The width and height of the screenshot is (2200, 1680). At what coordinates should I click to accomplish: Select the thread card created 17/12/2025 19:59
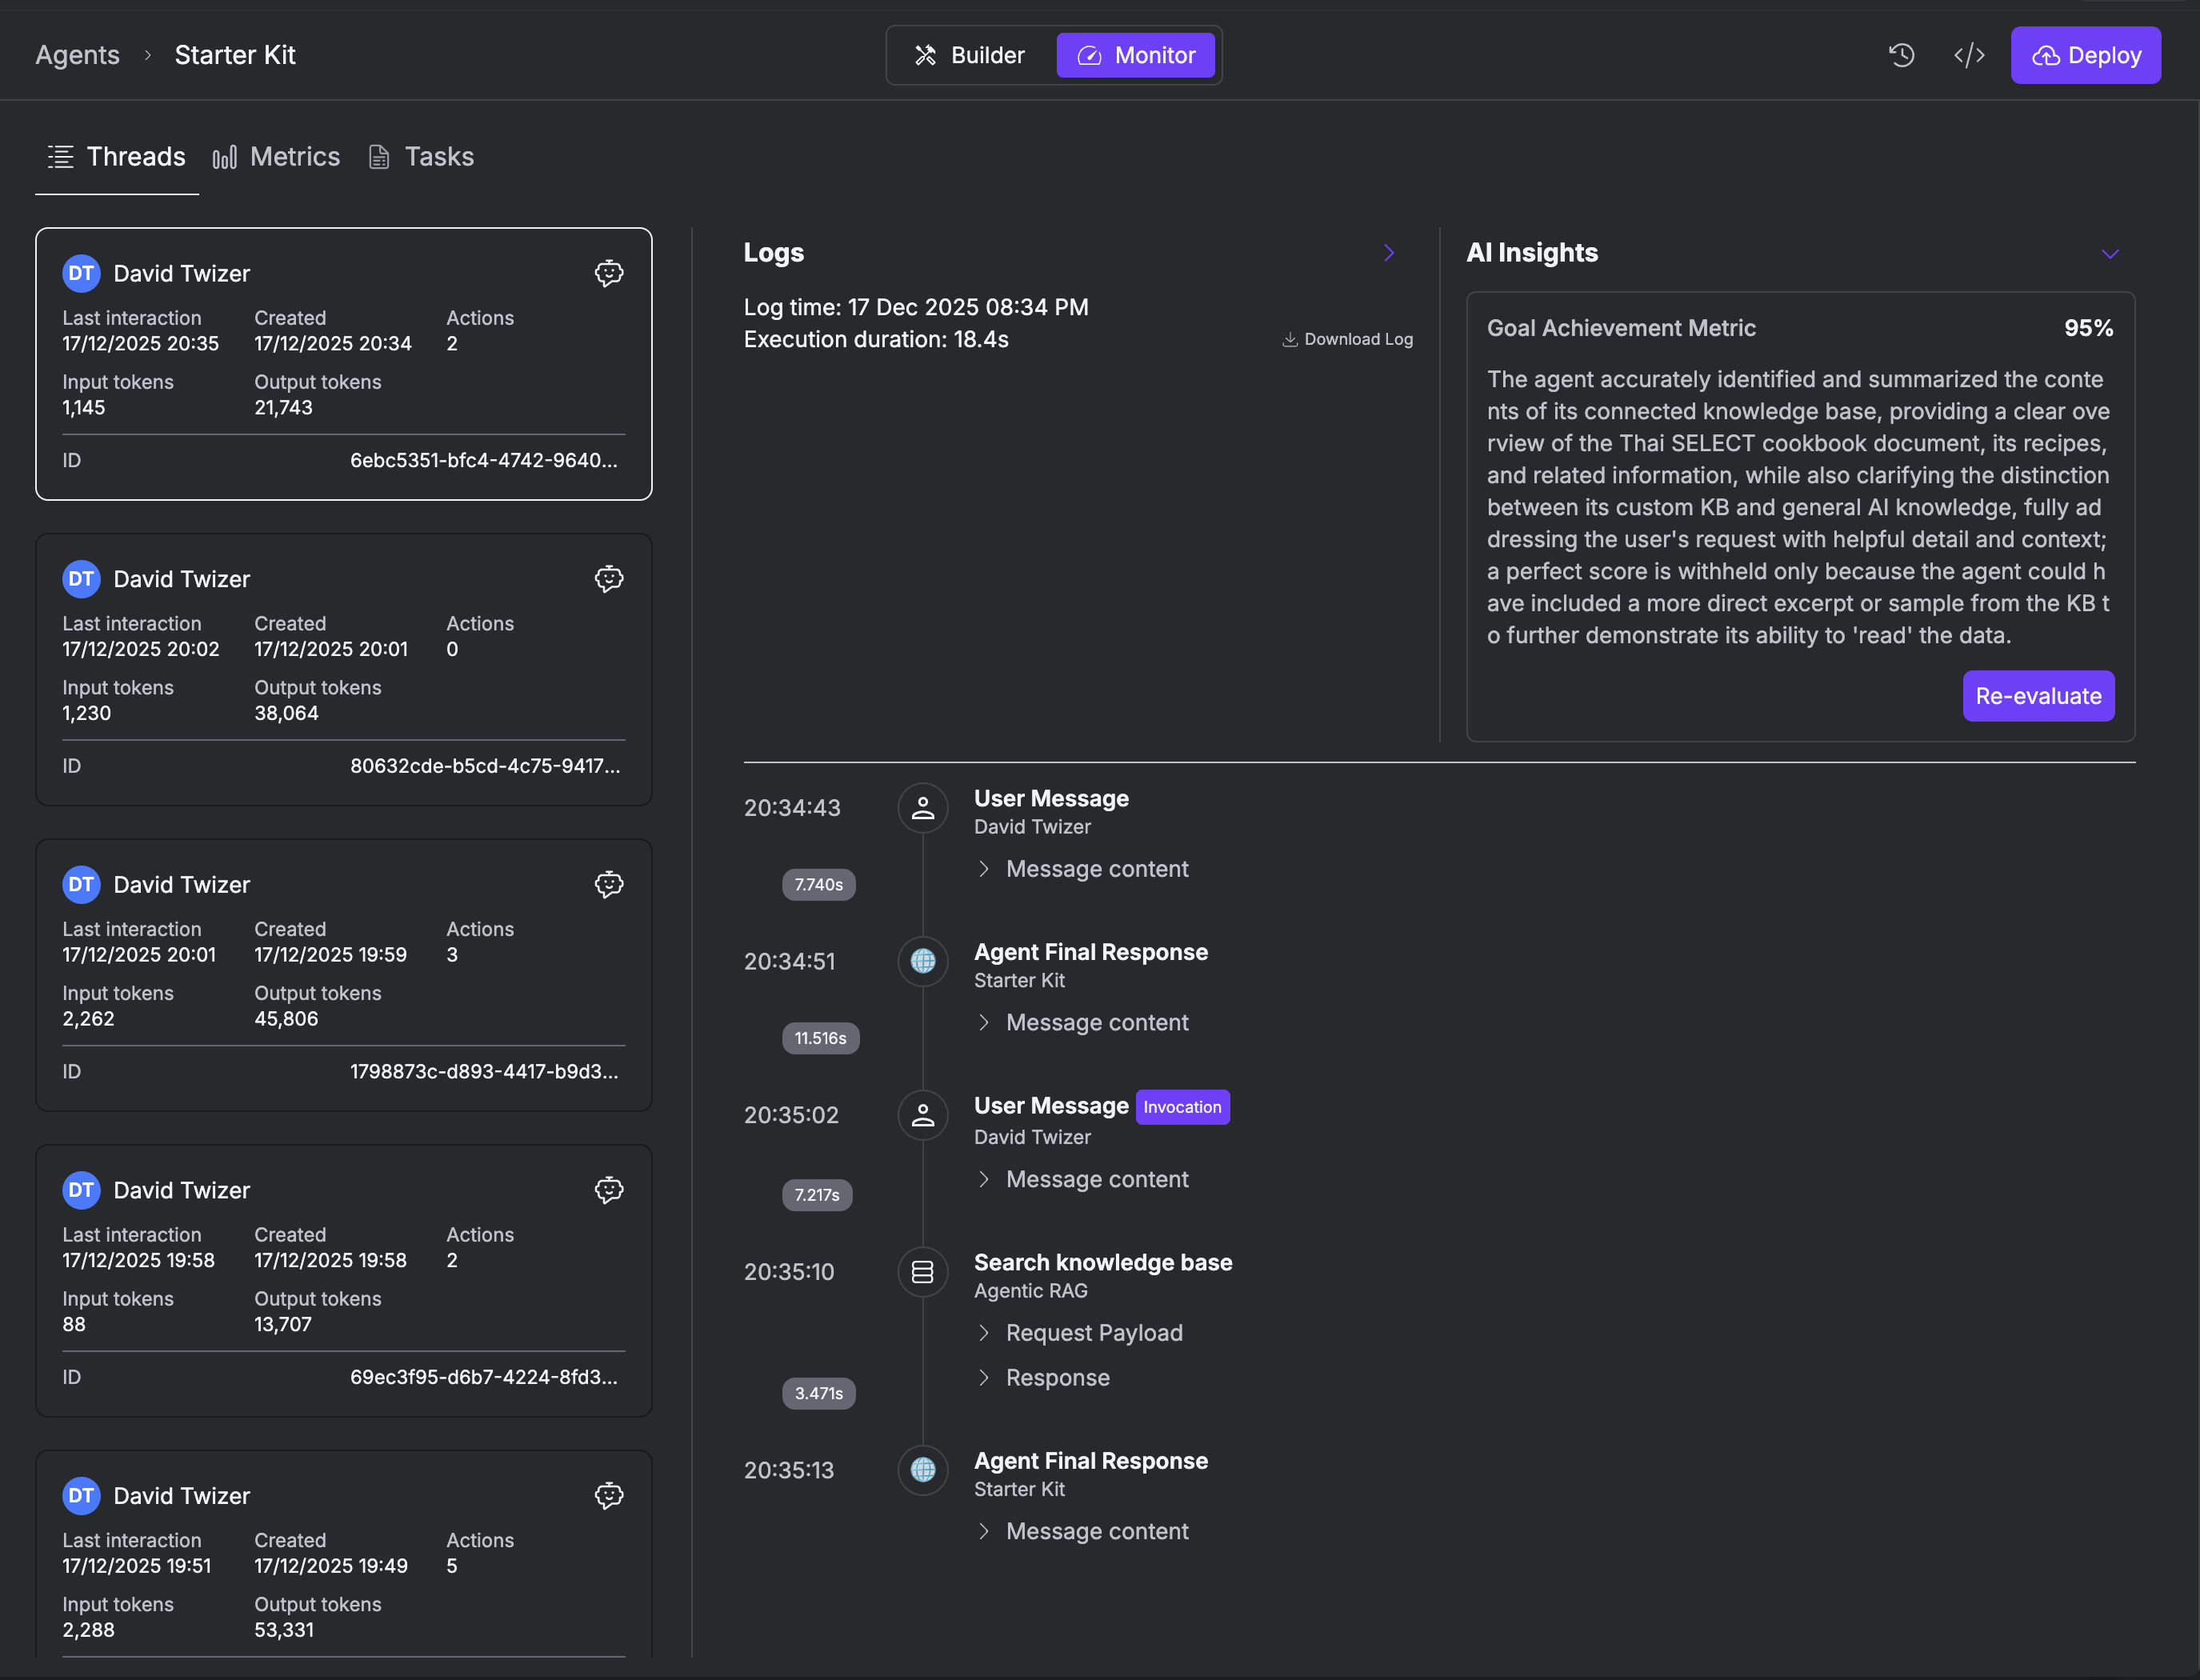click(x=343, y=975)
